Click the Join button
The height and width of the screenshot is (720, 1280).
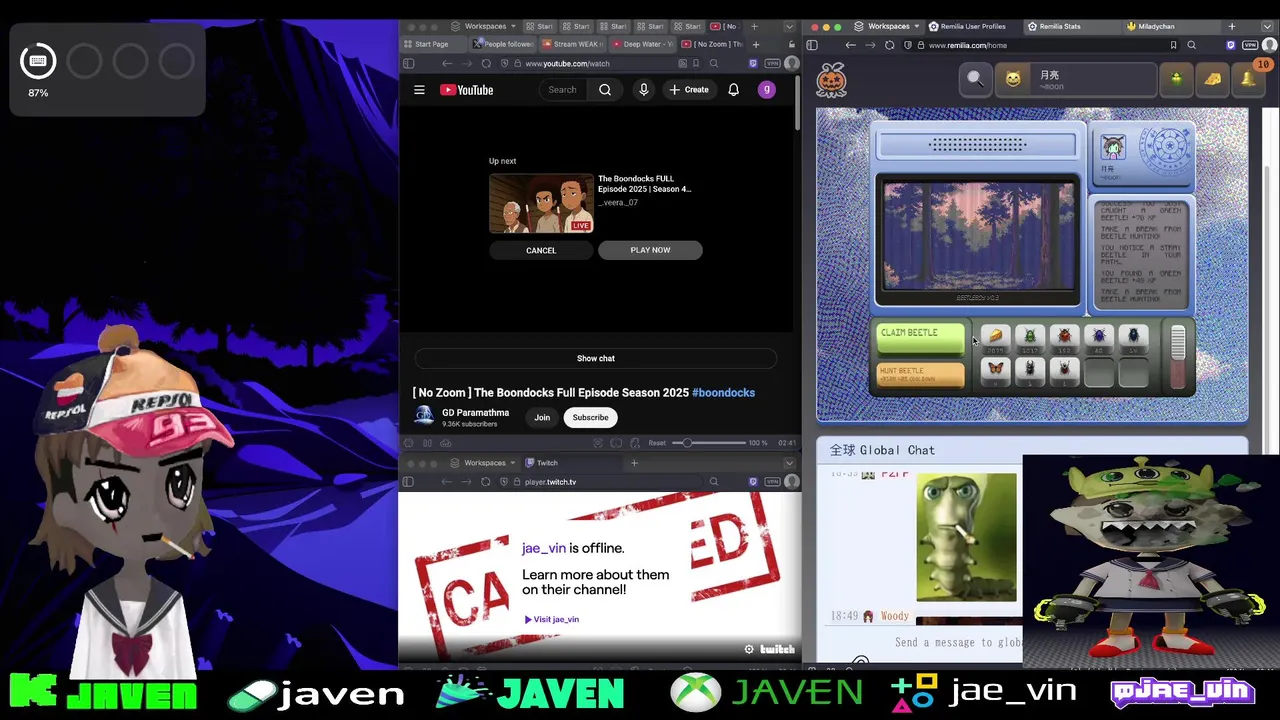pyautogui.click(x=542, y=417)
